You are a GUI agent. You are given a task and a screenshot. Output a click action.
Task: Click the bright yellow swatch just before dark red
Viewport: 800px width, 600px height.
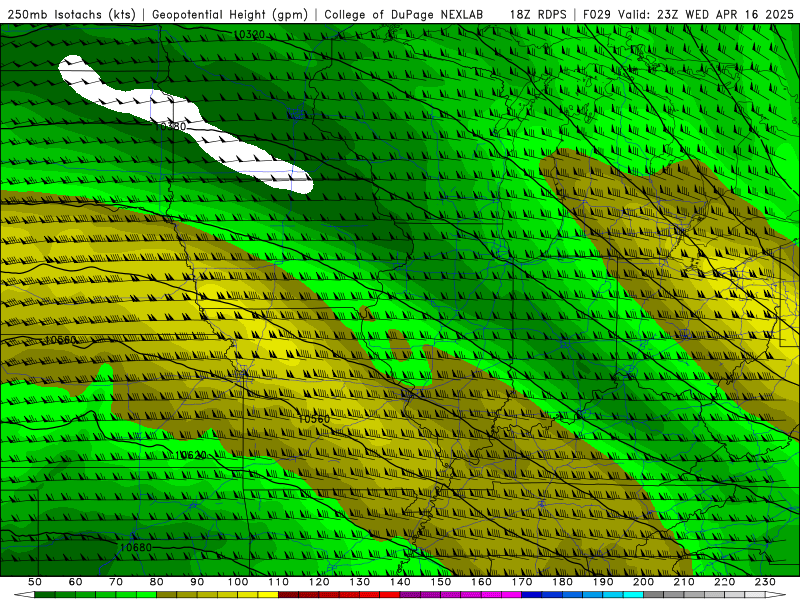pyautogui.click(x=268, y=595)
